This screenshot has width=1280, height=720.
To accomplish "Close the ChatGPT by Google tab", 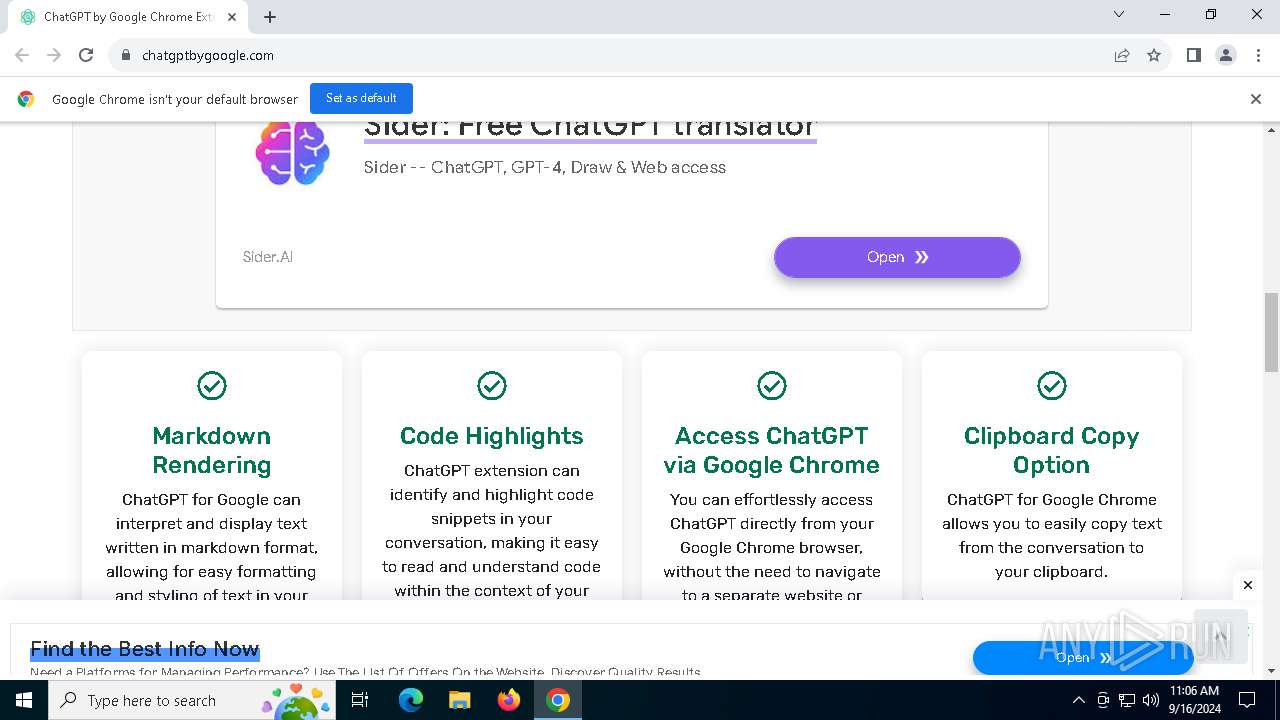I will point(233,17).
